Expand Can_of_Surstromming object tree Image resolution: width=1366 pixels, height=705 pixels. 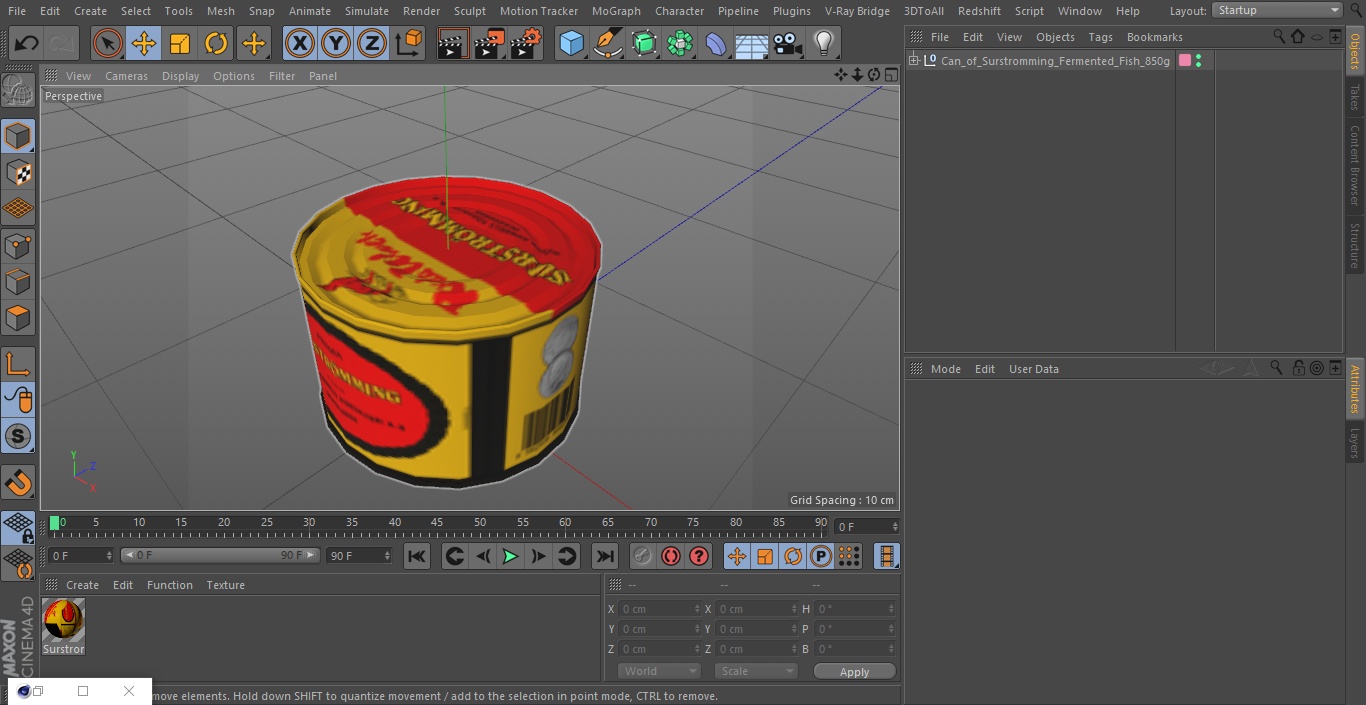point(913,61)
